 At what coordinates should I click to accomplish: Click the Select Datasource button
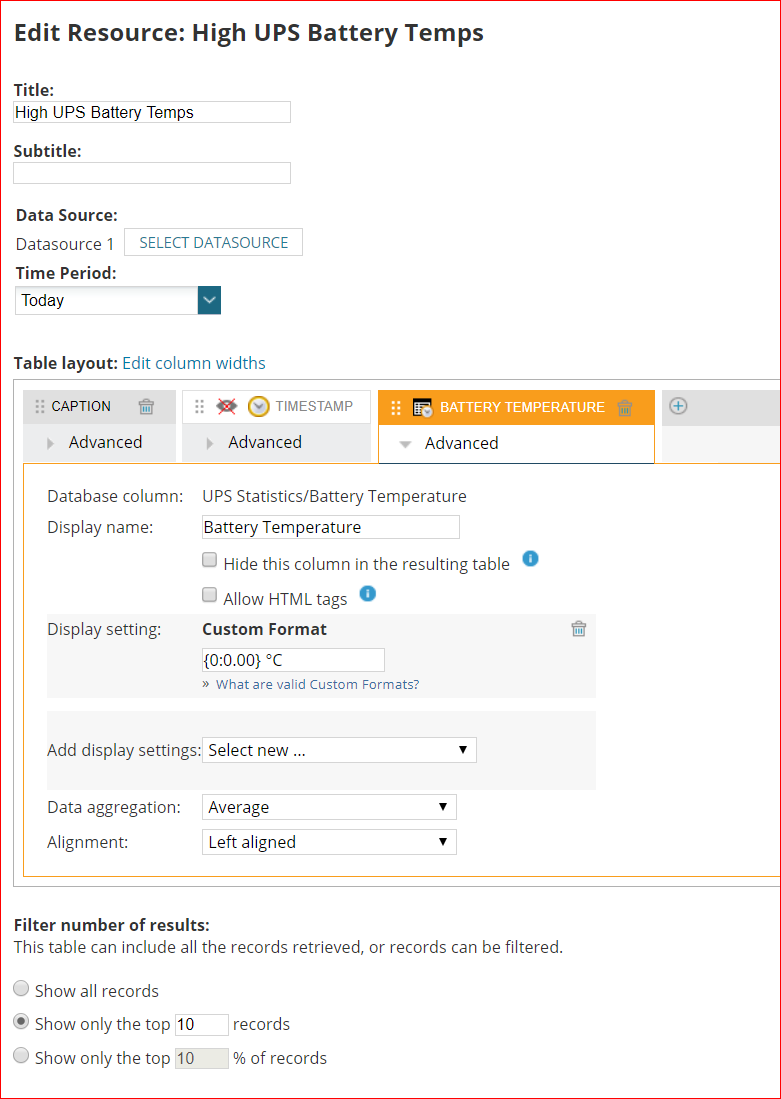(214, 243)
